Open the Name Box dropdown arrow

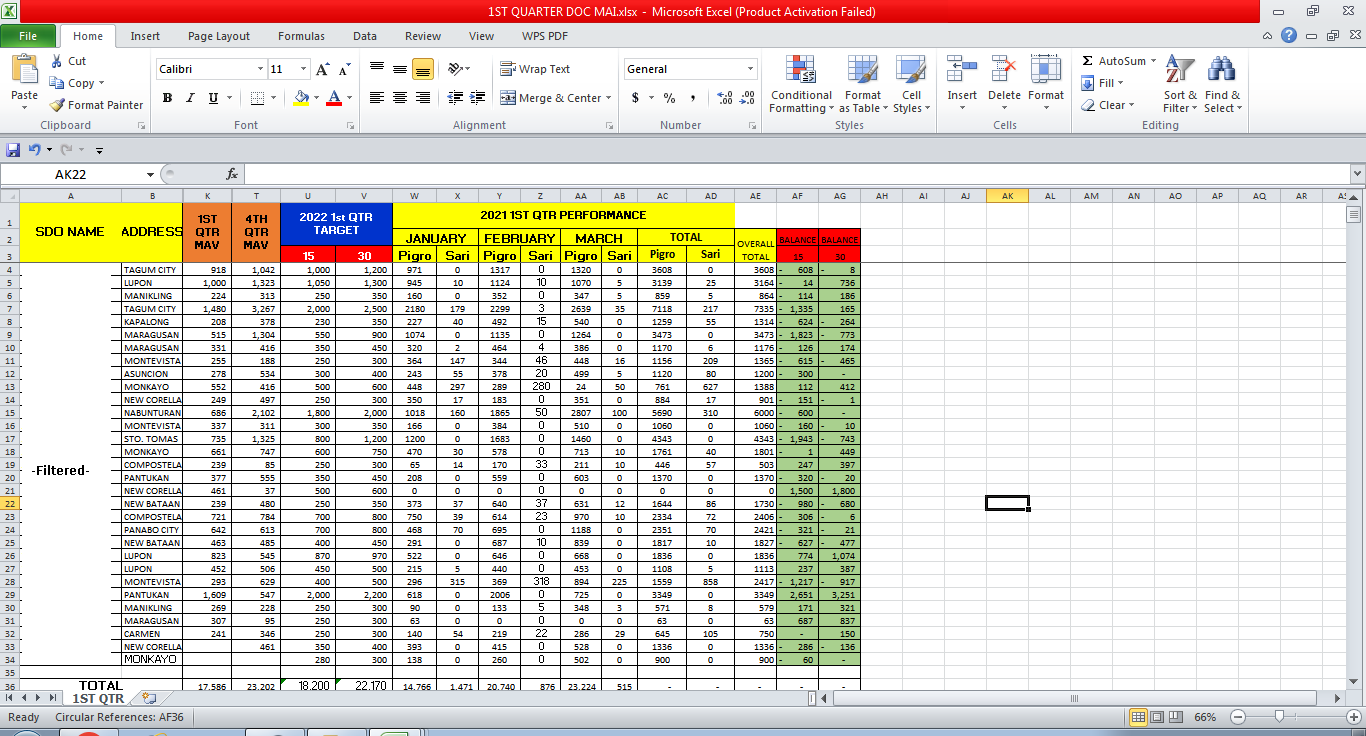[x=150, y=174]
